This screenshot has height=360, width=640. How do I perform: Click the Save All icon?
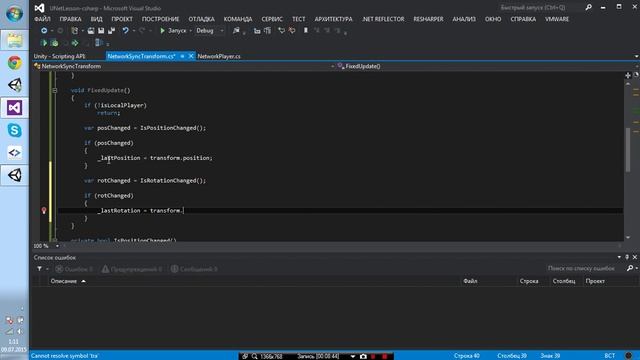pos(111,31)
